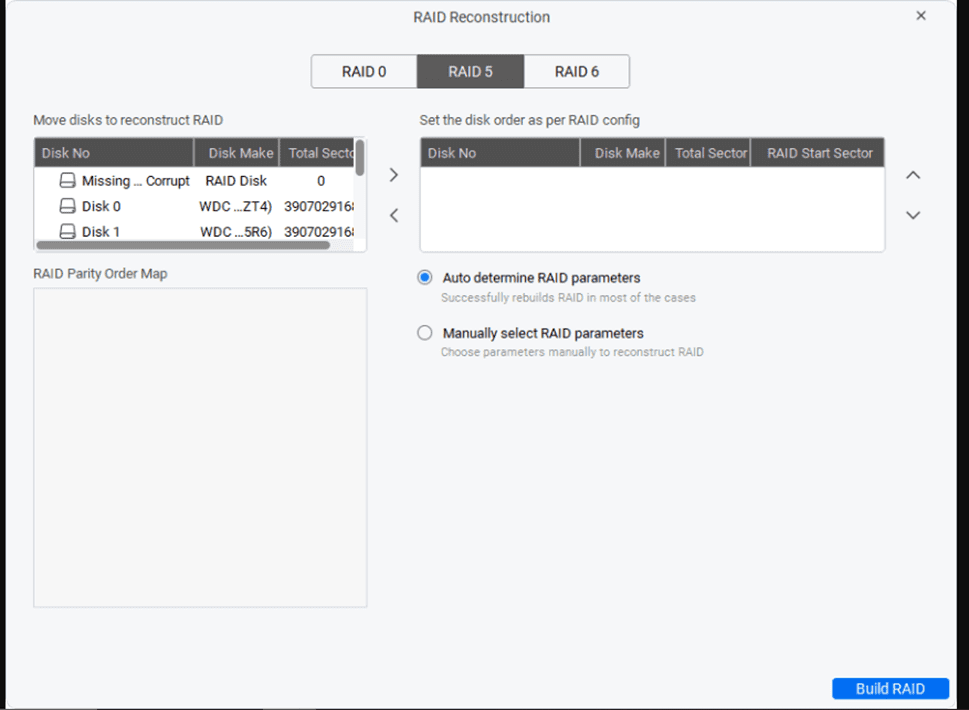The height and width of the screenshot is (710, 969).
Task: Click the disk icon beside Disk 0
Action: coord(65,206)
